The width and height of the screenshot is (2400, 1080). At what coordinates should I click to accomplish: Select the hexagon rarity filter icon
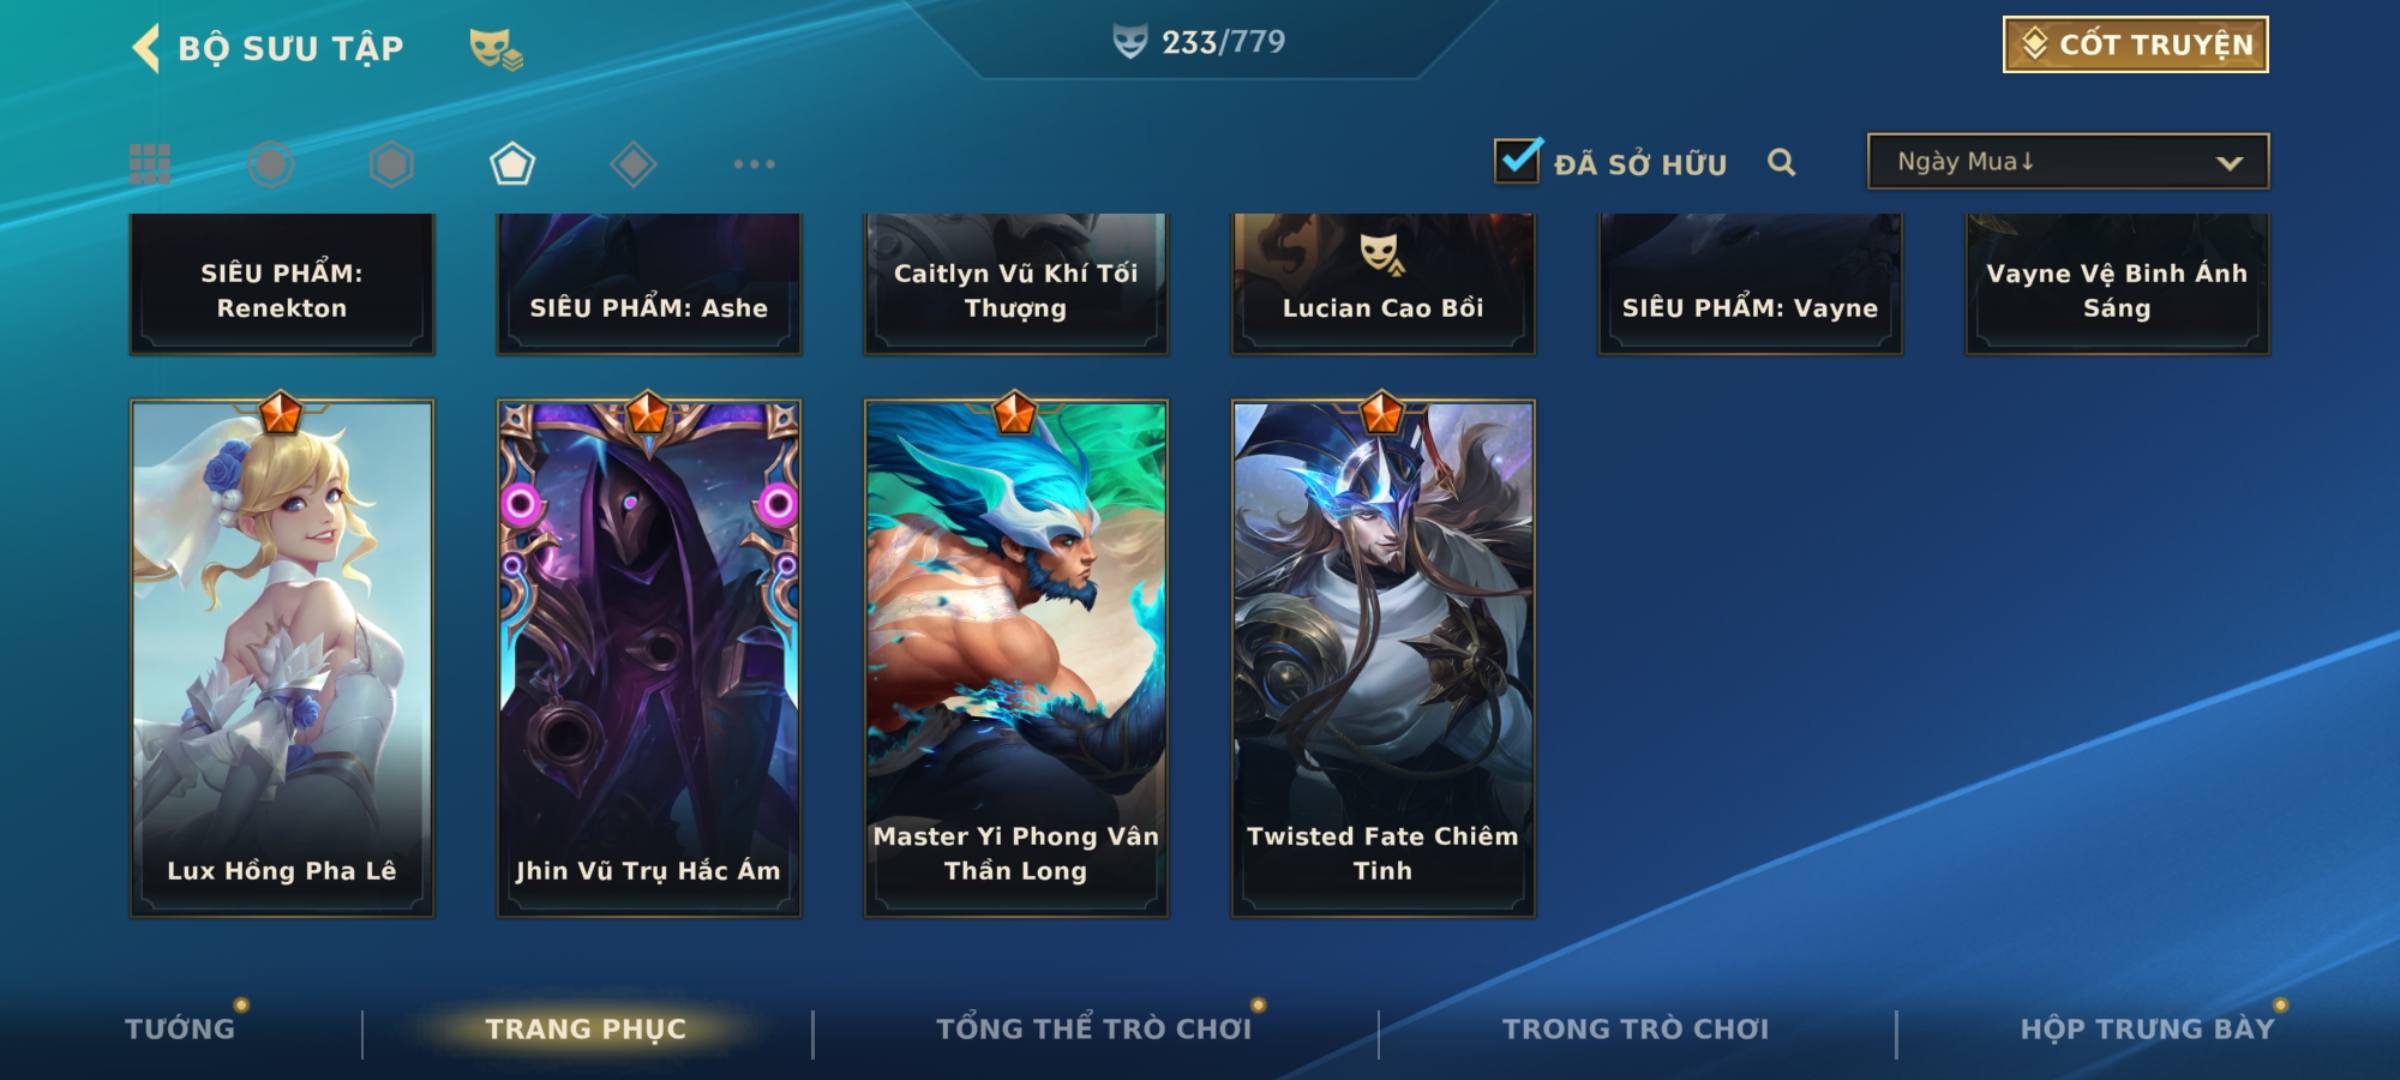pos(391,164)
